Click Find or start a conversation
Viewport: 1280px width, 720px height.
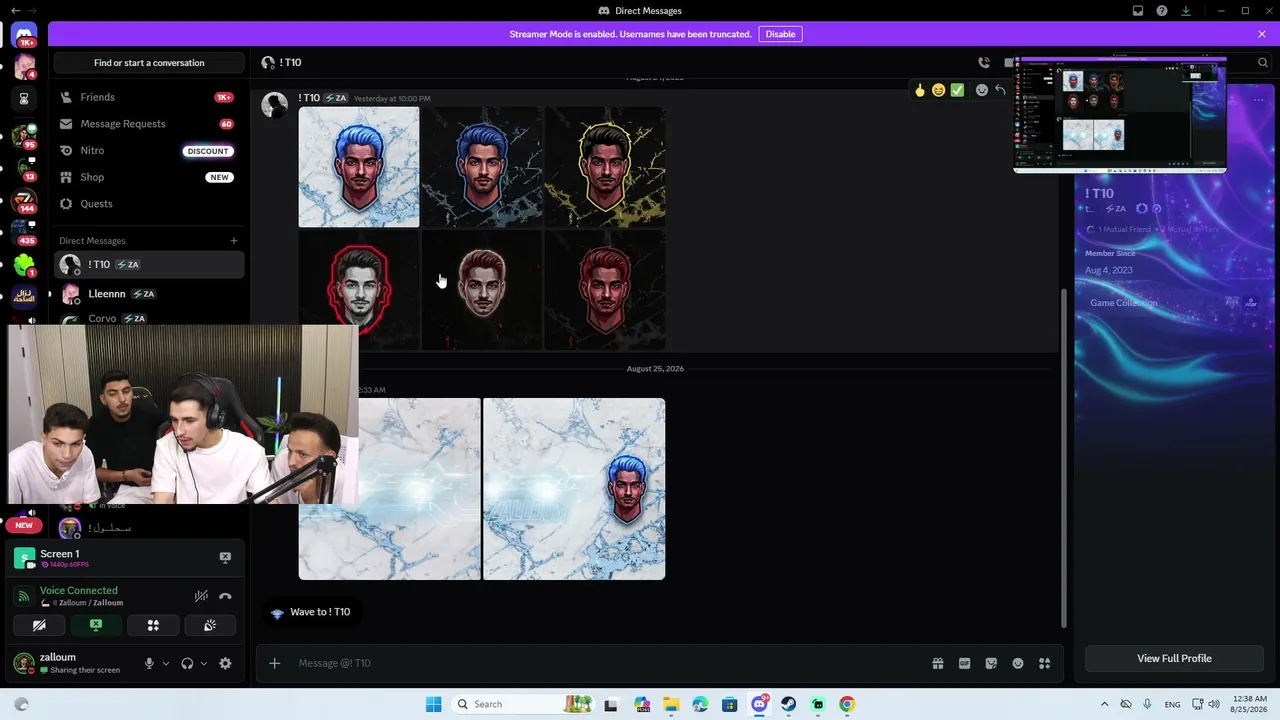[149, 63]
